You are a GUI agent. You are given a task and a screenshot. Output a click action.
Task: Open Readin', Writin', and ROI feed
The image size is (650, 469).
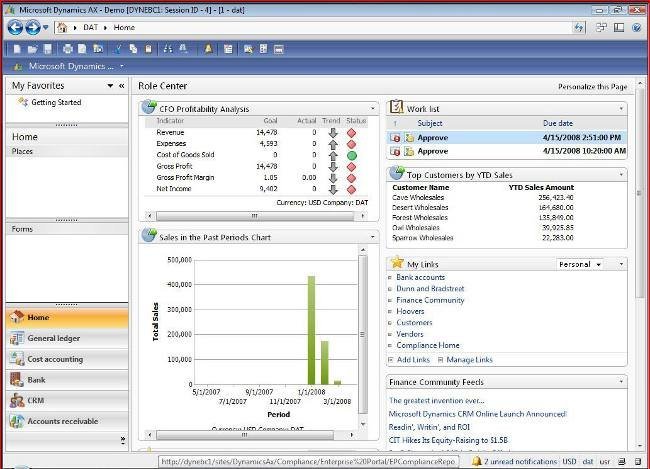coord(429,427)
